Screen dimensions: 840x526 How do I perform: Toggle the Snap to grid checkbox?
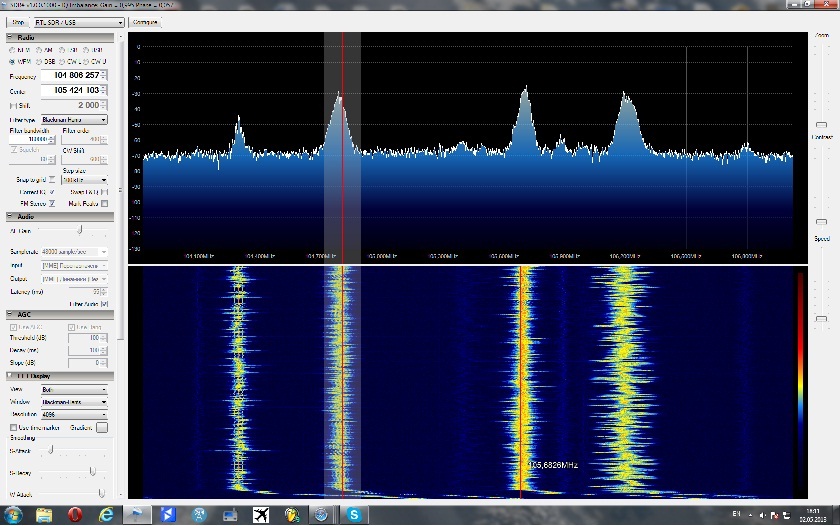[x=52, y=179]
